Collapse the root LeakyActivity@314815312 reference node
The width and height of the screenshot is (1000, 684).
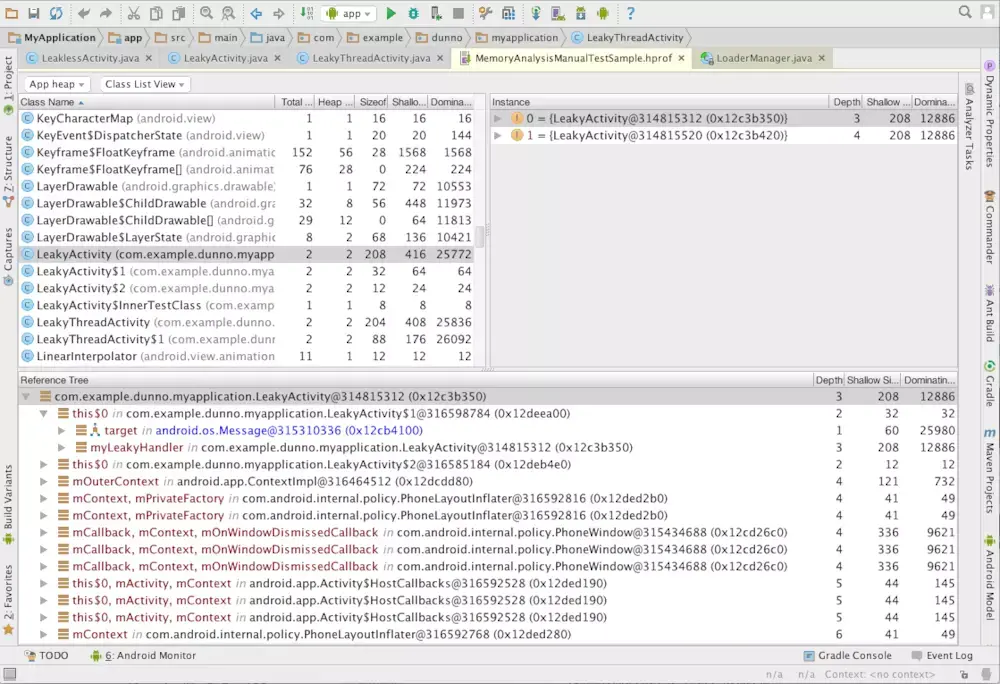tap(26, 397)
